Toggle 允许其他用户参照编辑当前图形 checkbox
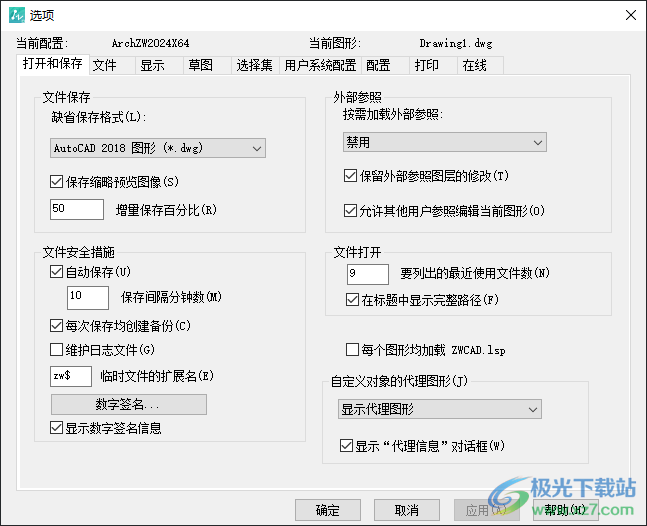647x526 pixels. coord(350,211)
